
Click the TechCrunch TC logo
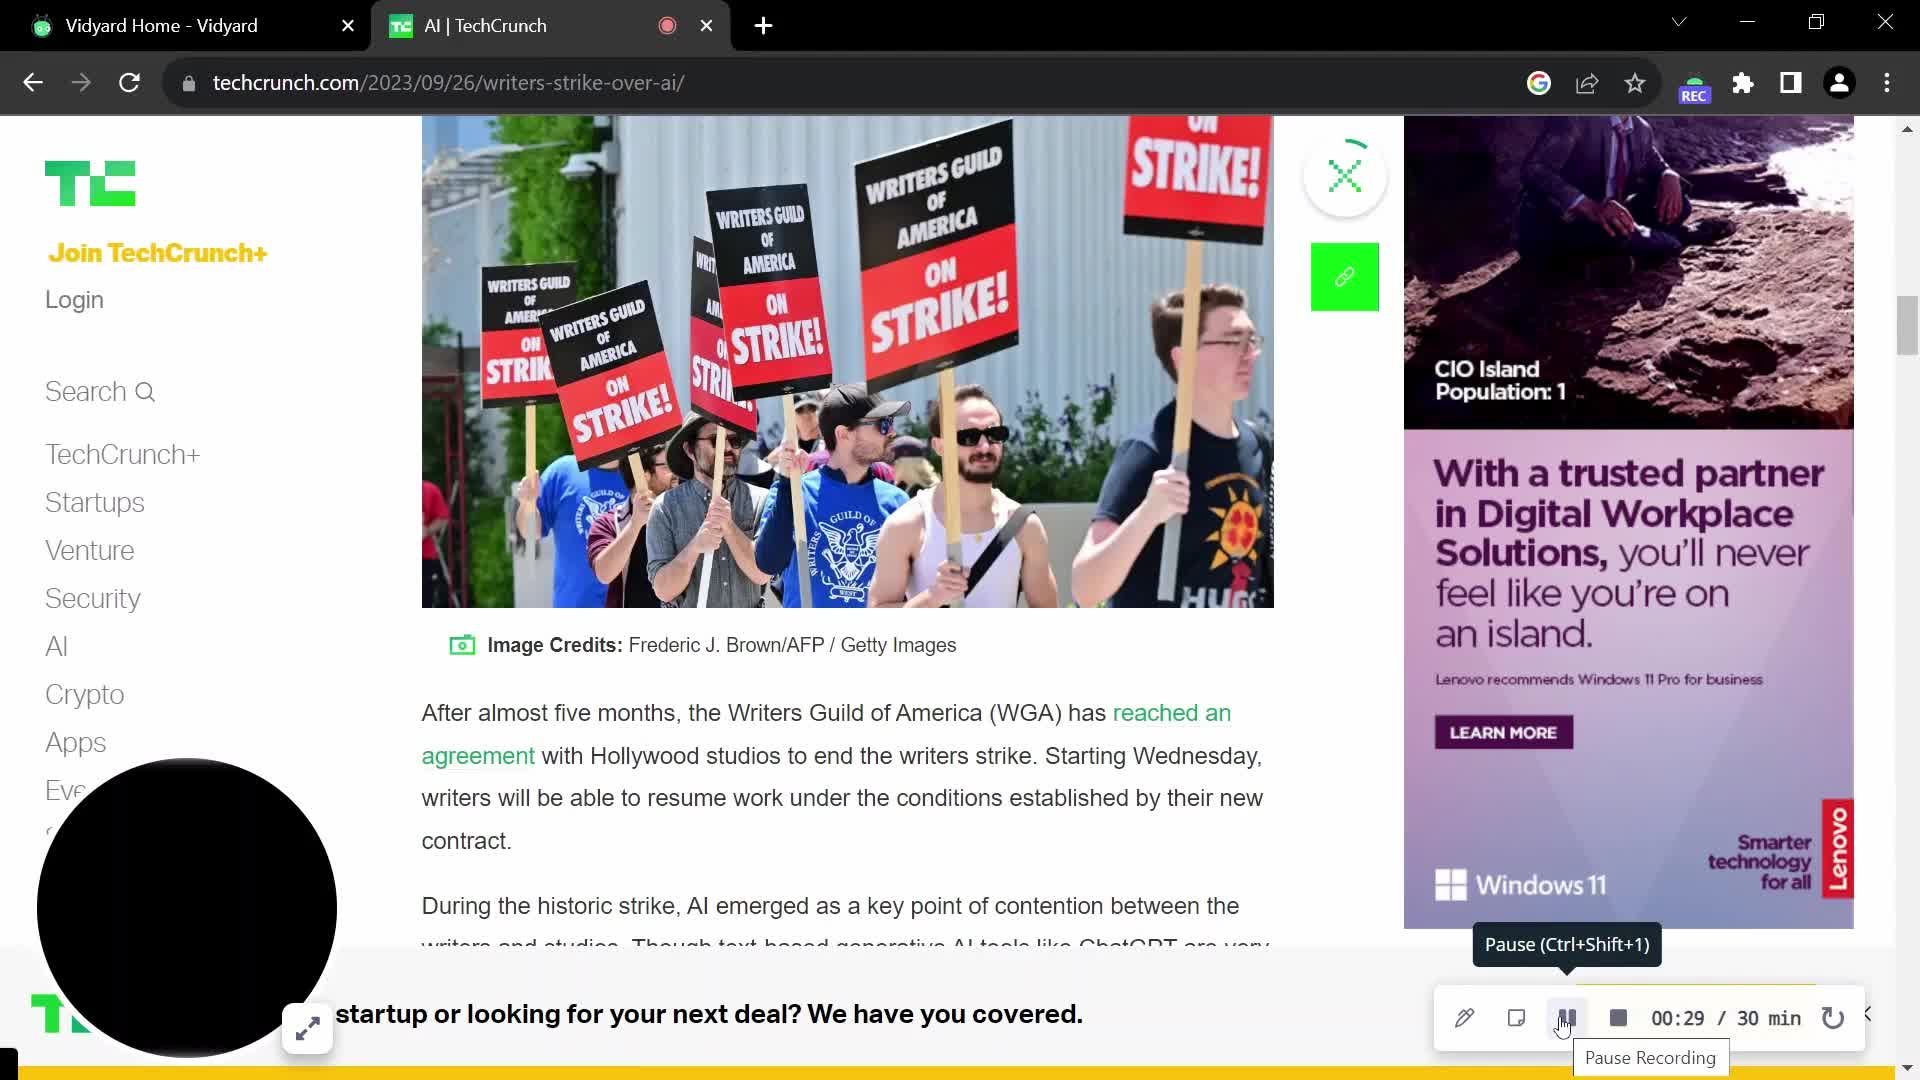(90, 184)
